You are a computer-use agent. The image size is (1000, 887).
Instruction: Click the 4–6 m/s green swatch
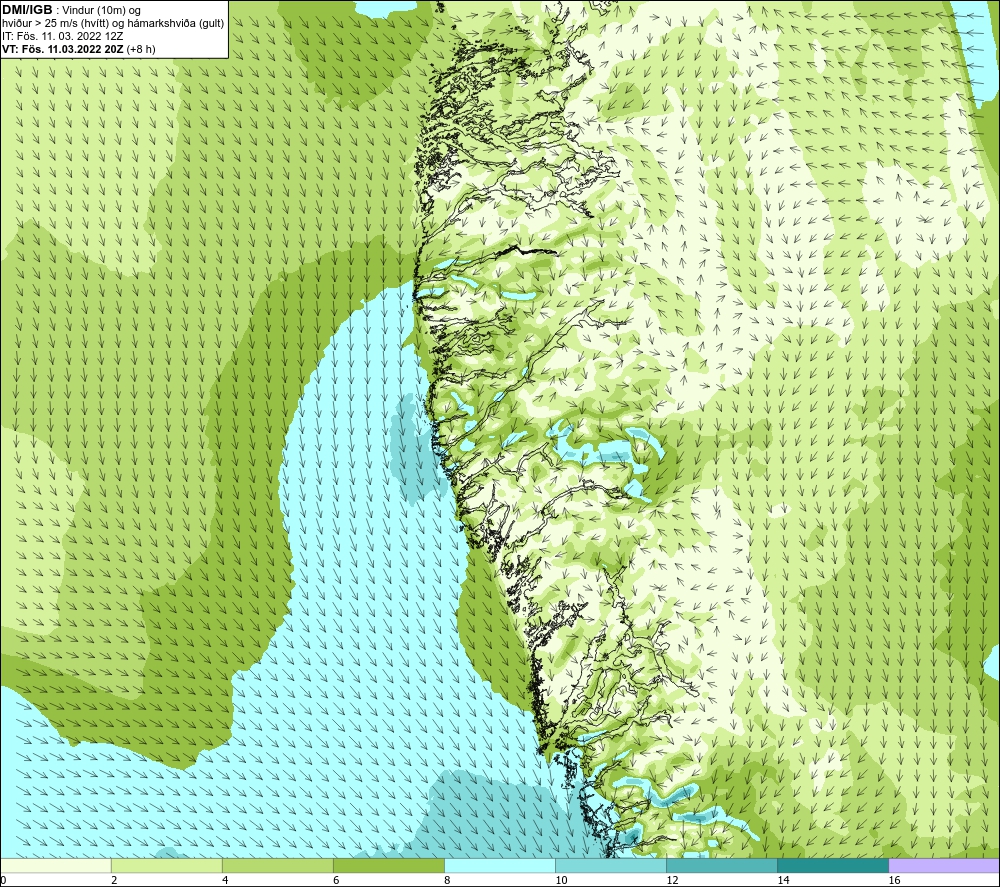tap(278, 866)
